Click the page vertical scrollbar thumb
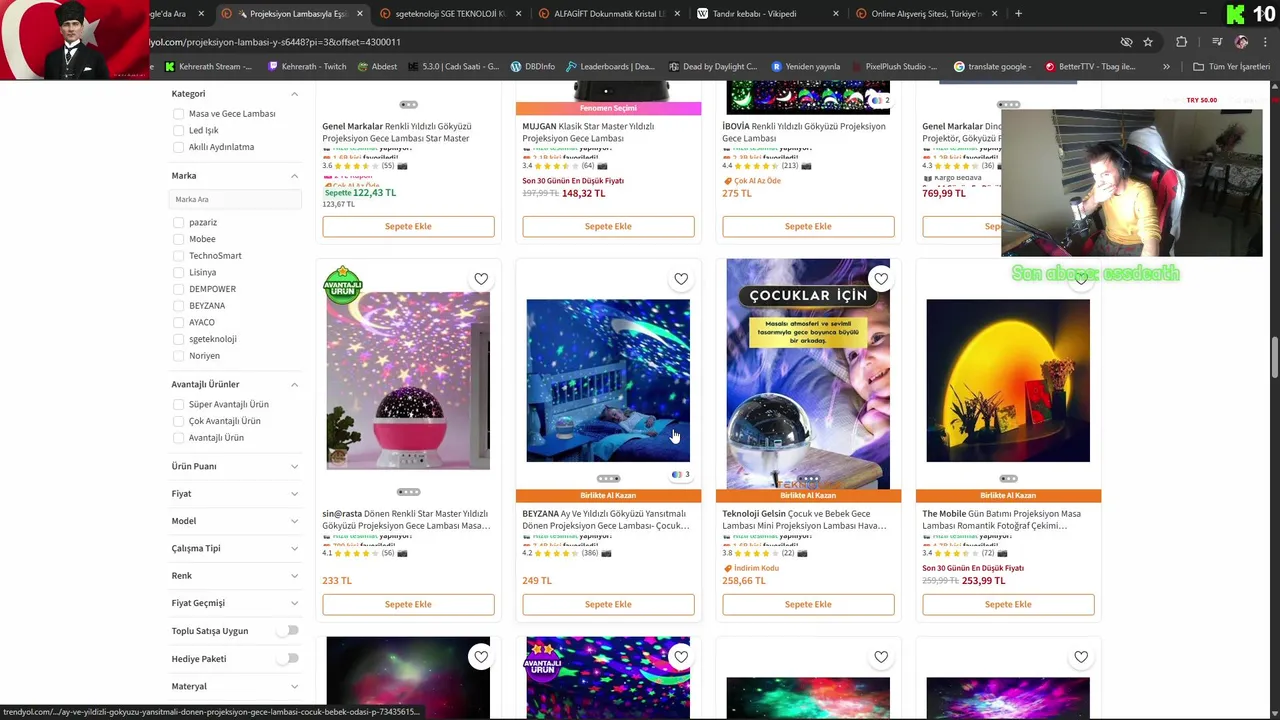Screen dimensions: 1280x720 pos(1275,358)
